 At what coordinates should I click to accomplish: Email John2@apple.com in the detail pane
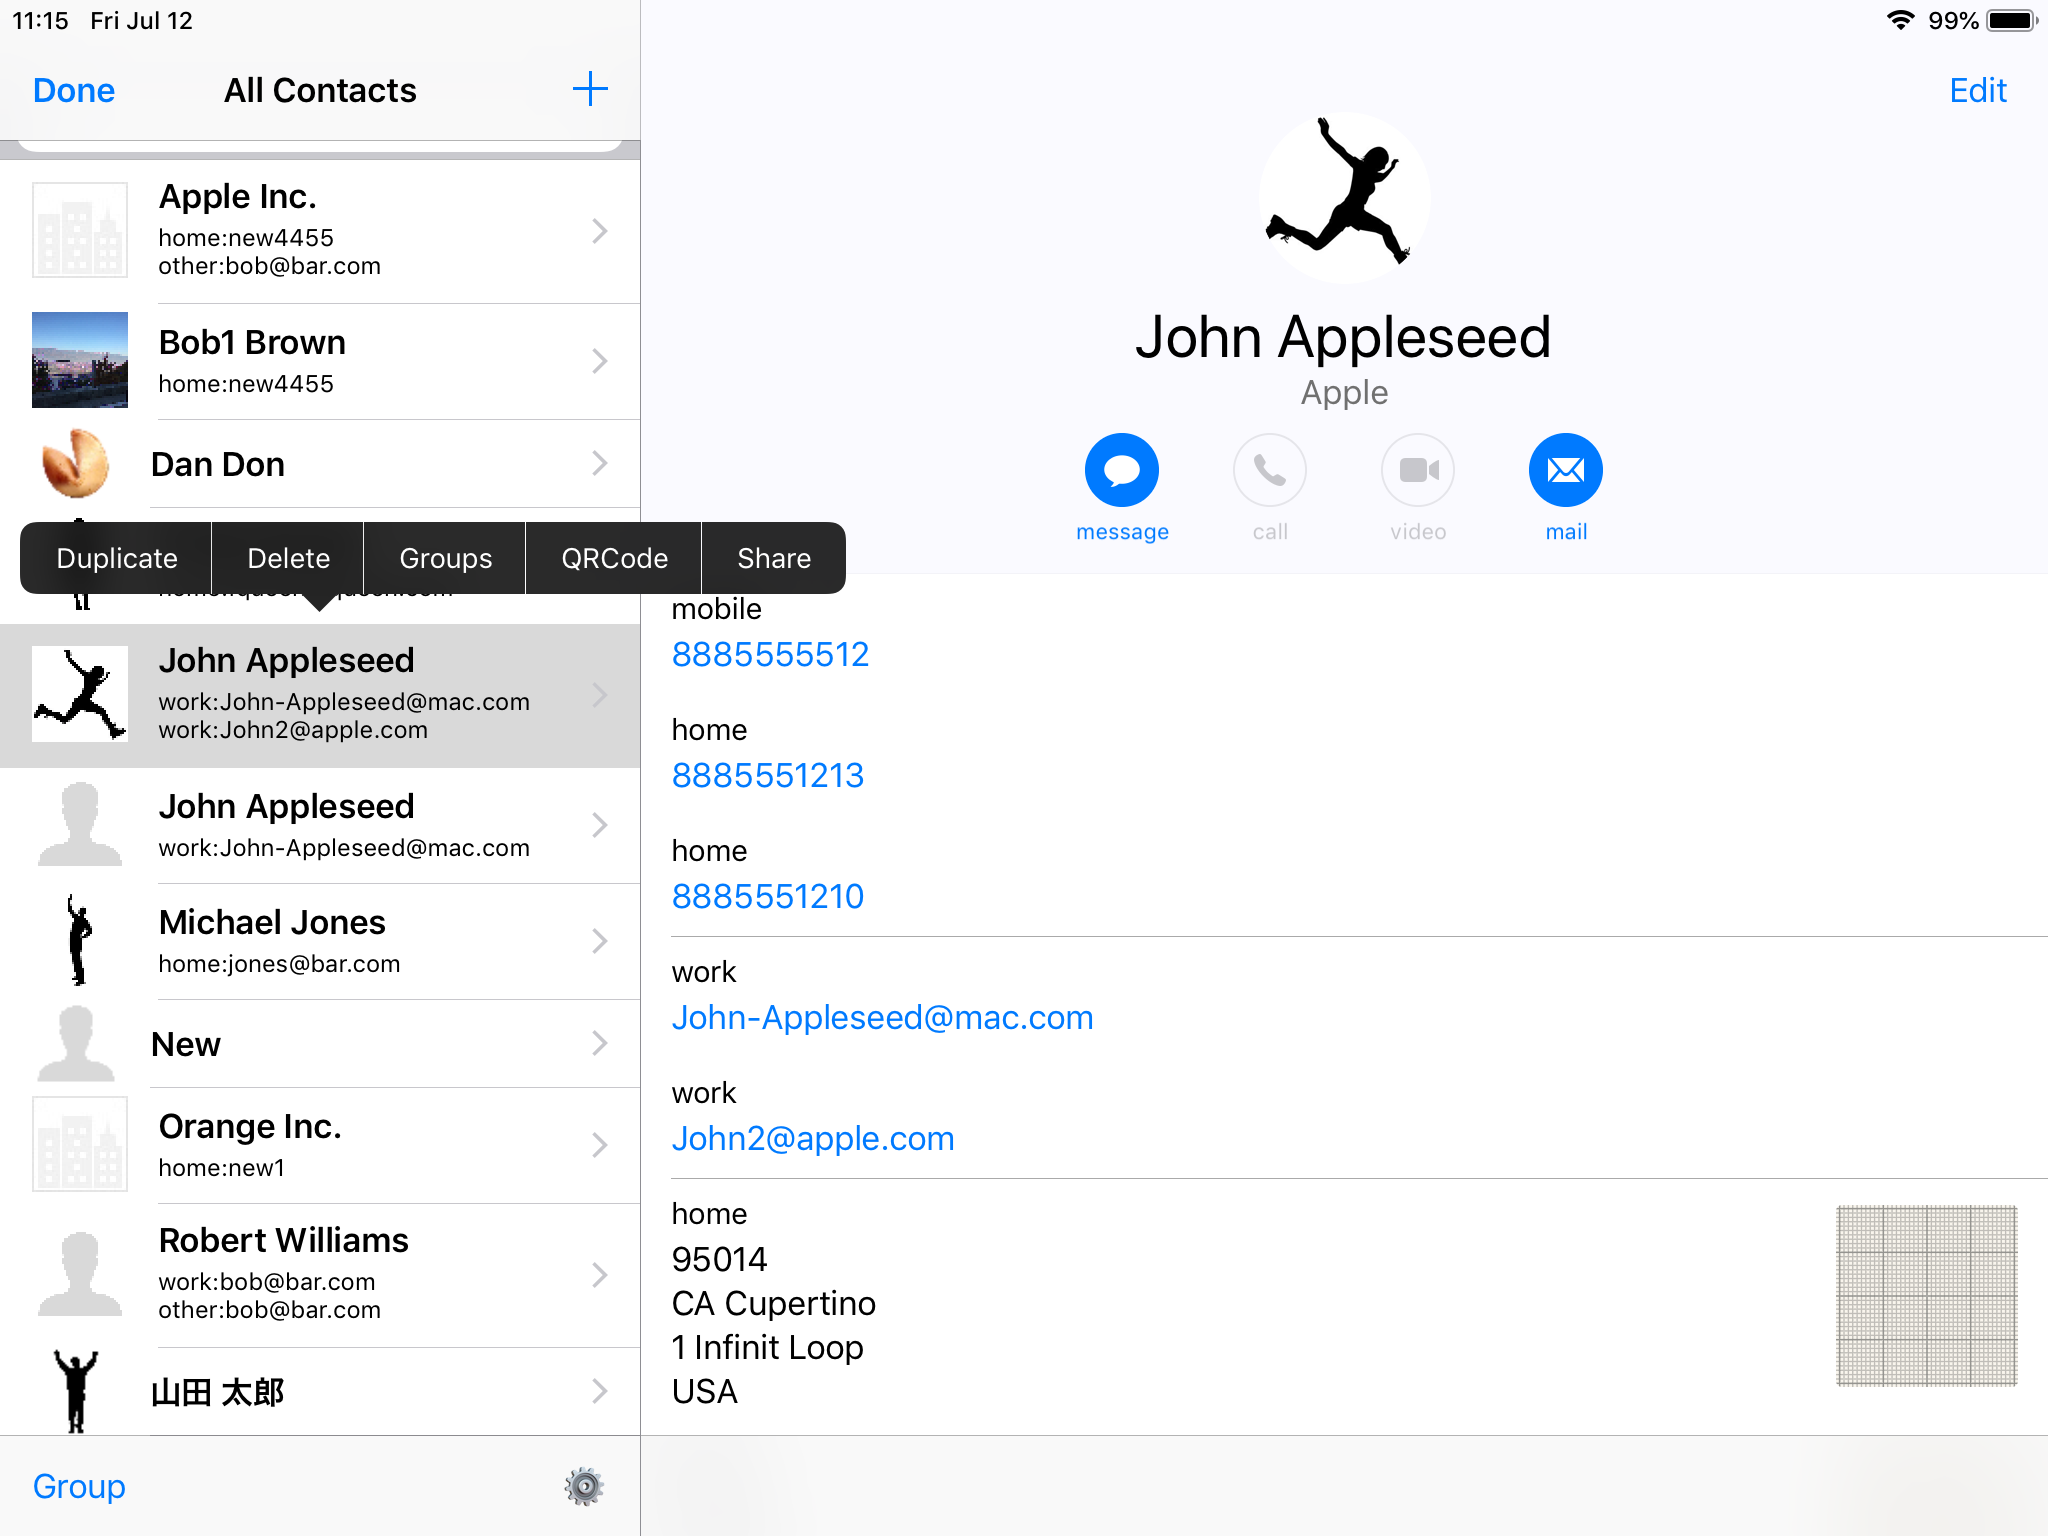click(813, 1138)
